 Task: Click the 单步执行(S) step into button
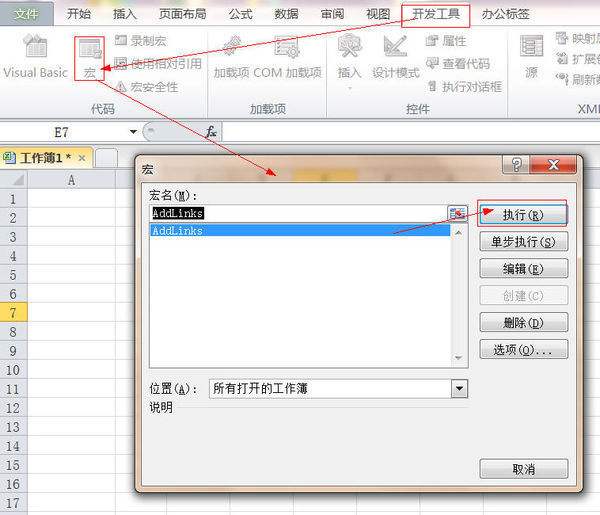[523, 241]
